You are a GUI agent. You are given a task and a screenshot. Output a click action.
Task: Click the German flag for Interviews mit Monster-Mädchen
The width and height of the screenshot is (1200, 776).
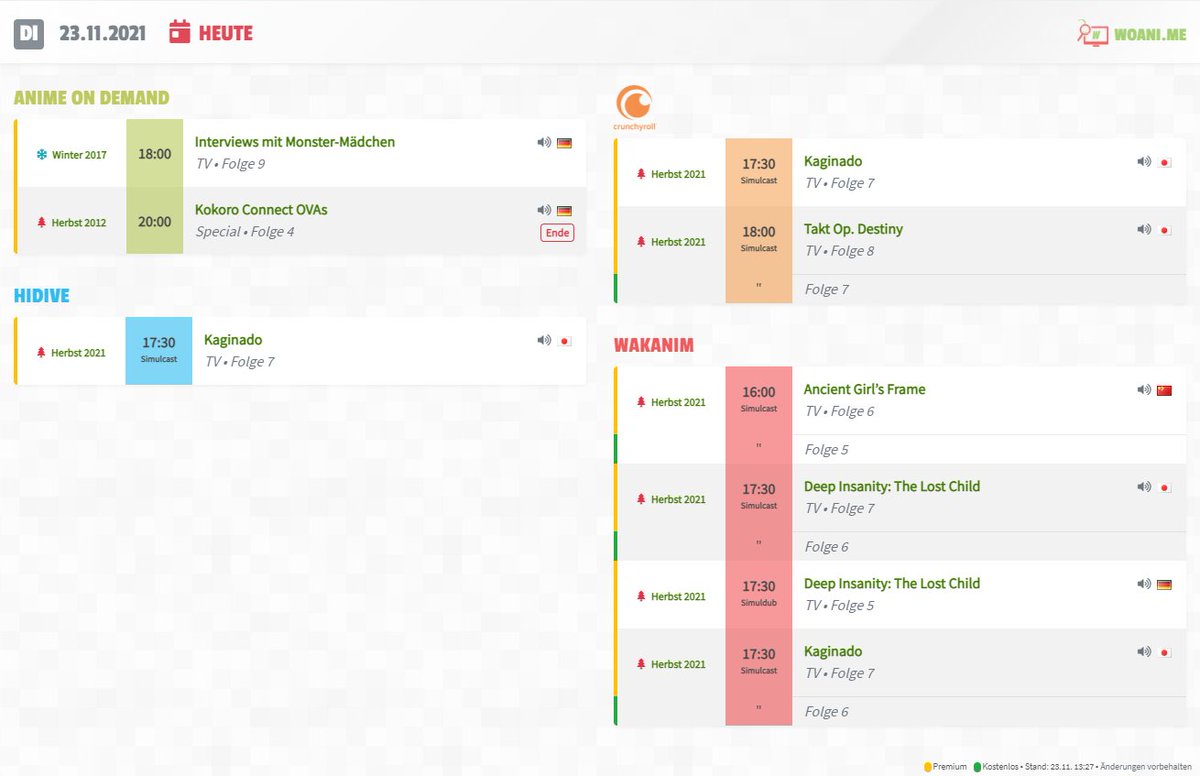[x=564, y=143]
